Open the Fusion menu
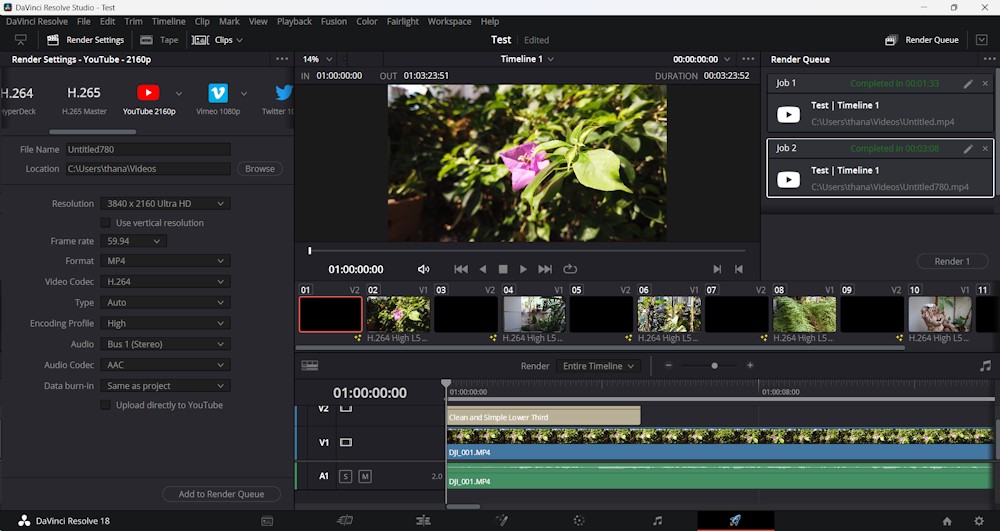Screen dimensions: 1000x531 tap(334, 21)
